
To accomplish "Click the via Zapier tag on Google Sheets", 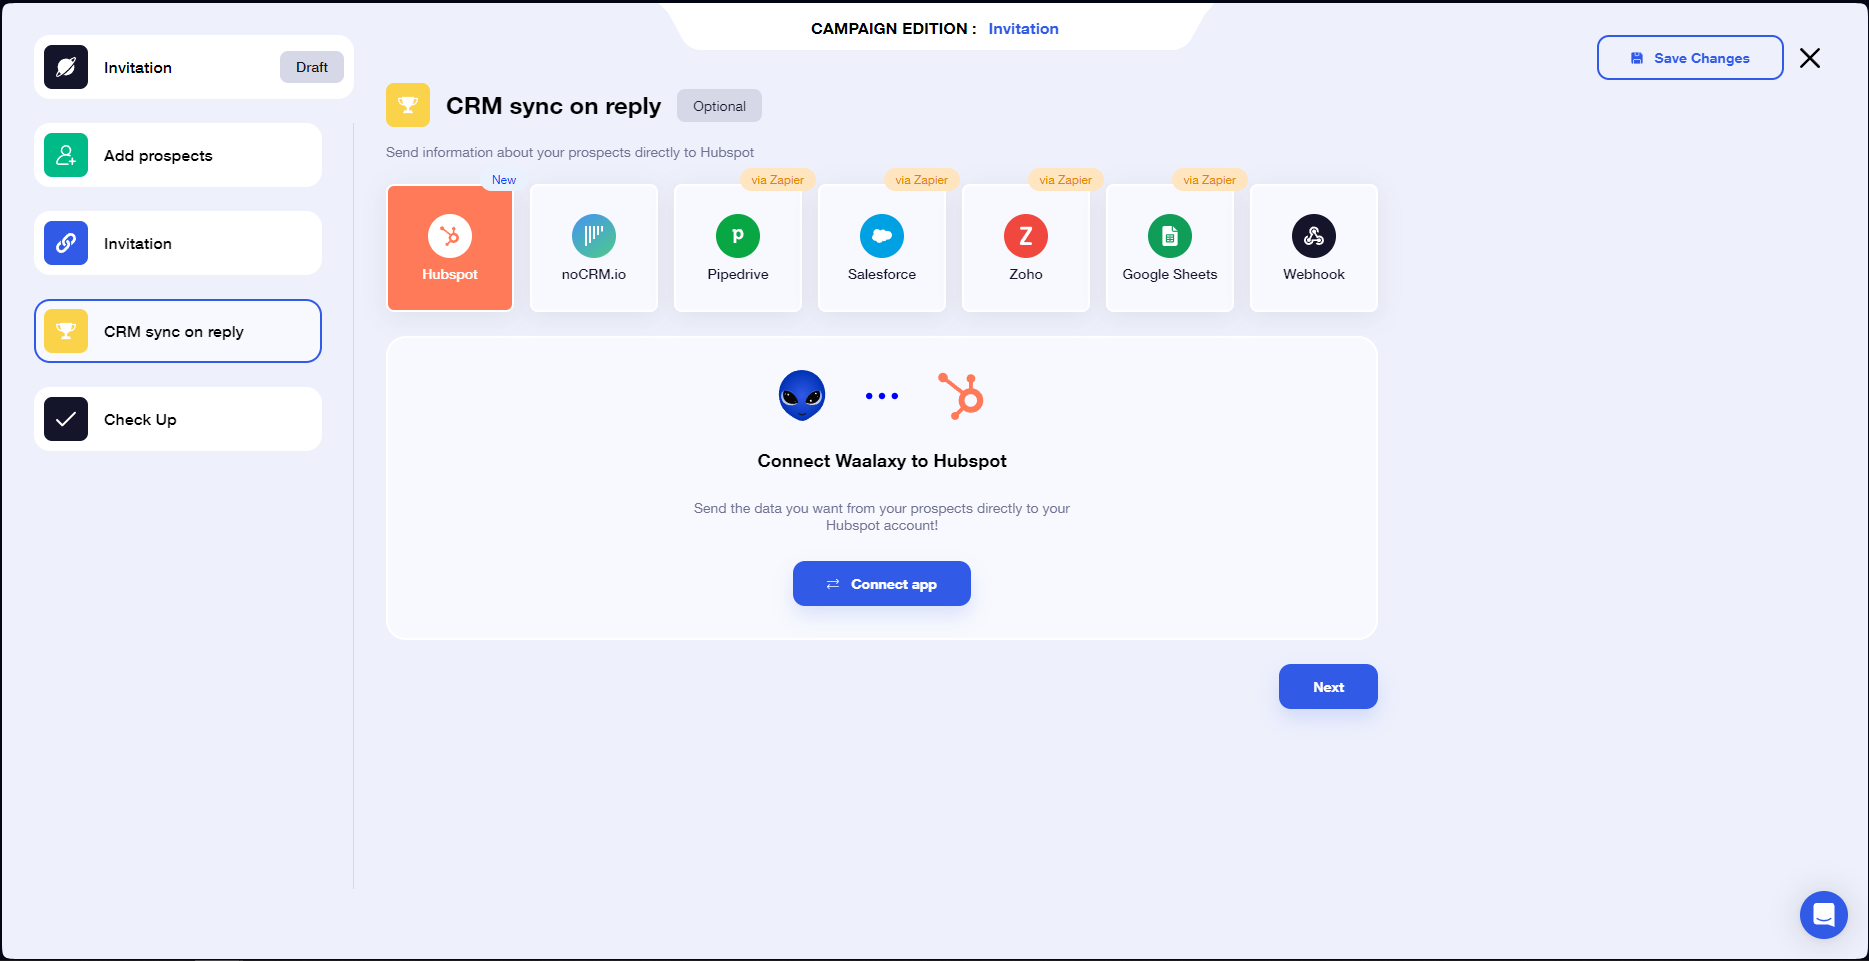I will pos(1210,180).
